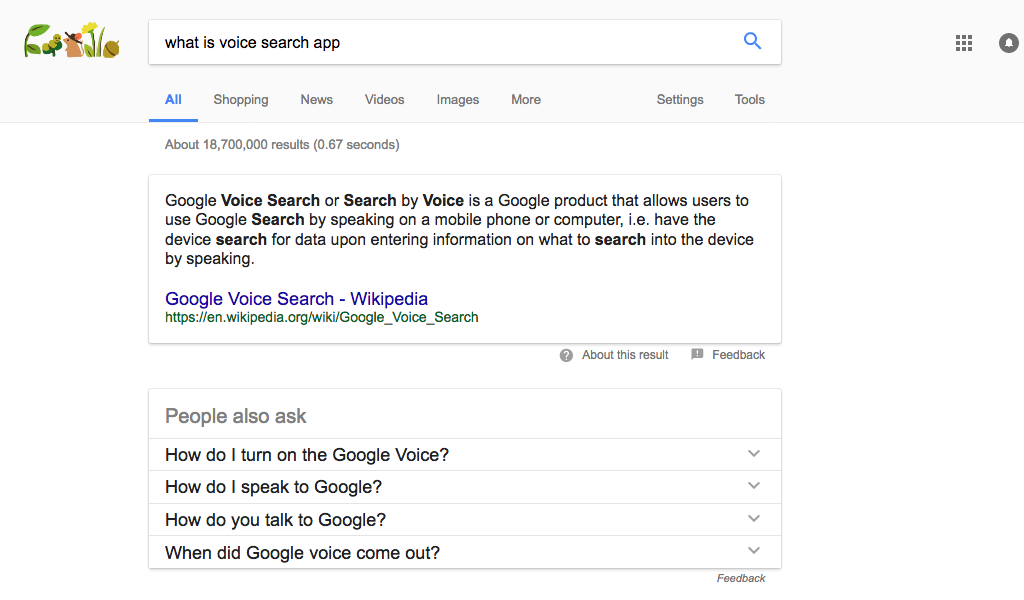The image size is (1024, 600).
Task: Click Feedback link below featured snippet
Action: [738, 355]
